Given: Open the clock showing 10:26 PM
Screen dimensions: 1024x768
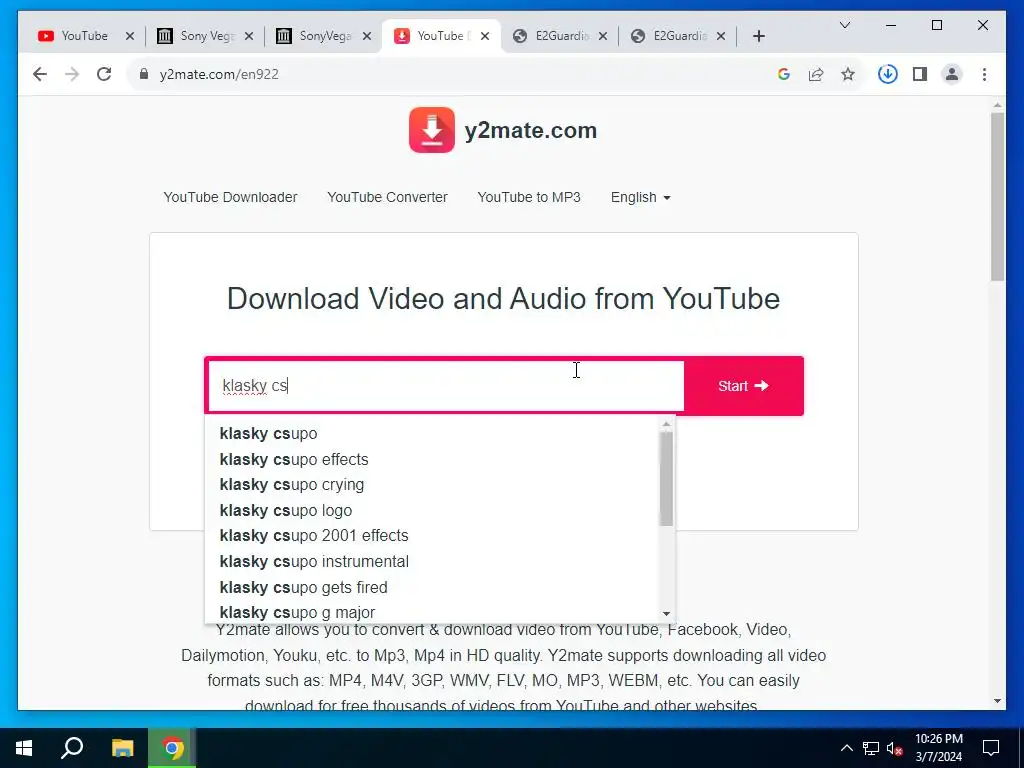Looking at the screenshot, I should [x=939, y=748].
